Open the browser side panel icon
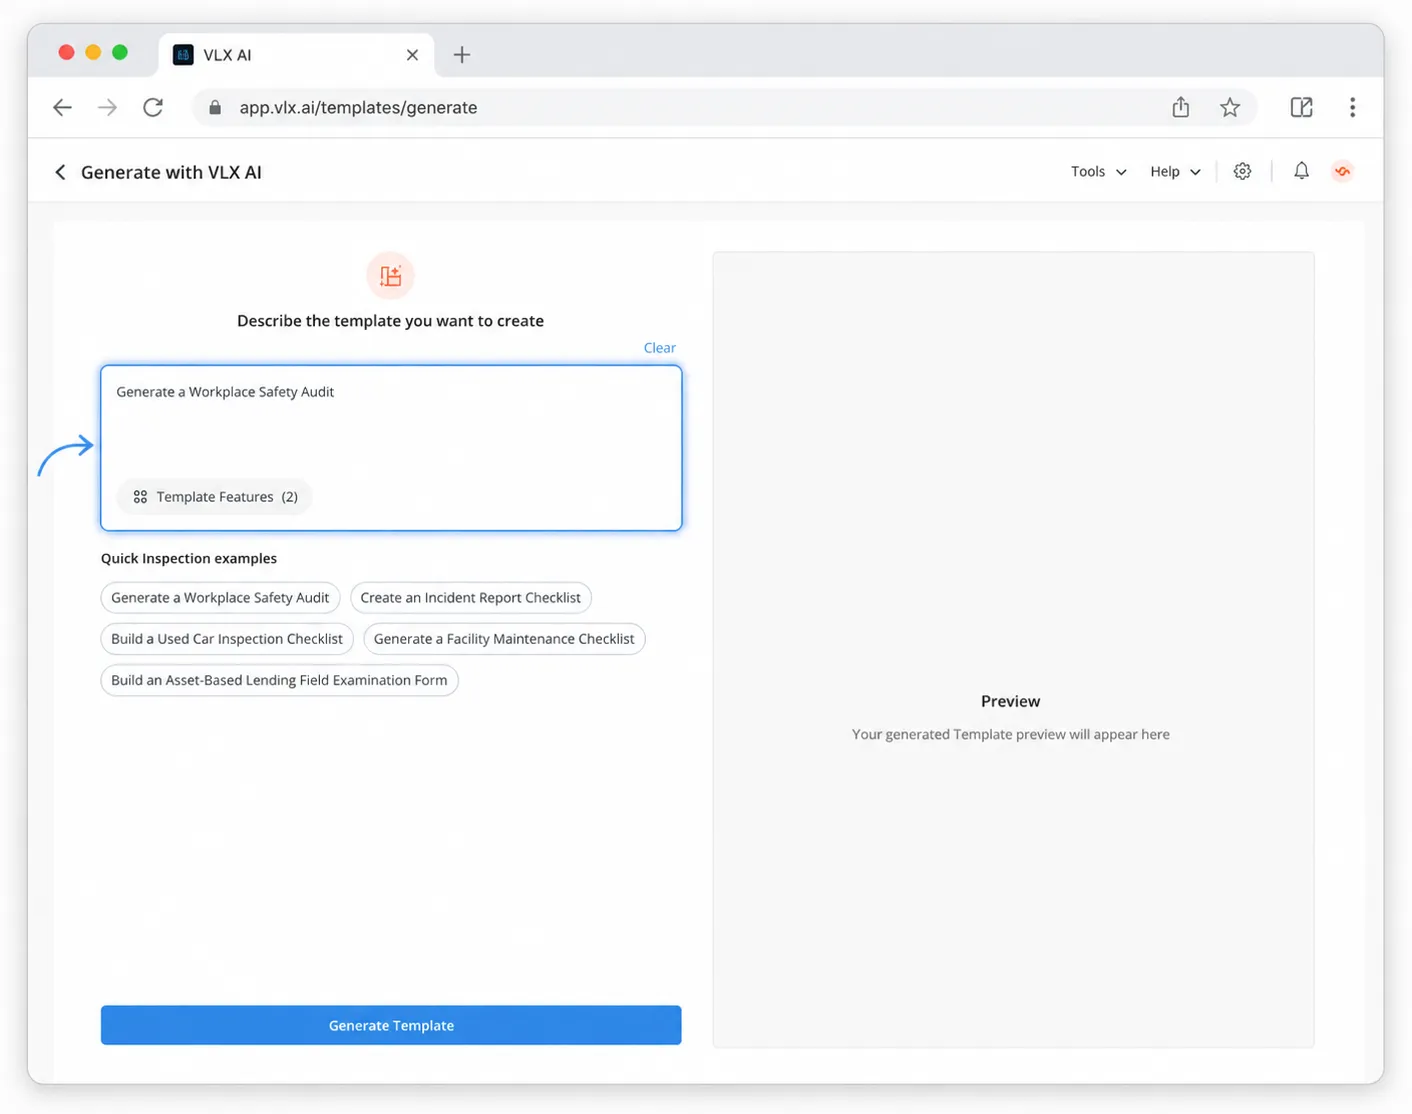The height and width of the screenshot is (1114, 1412). coord(1301,107)
